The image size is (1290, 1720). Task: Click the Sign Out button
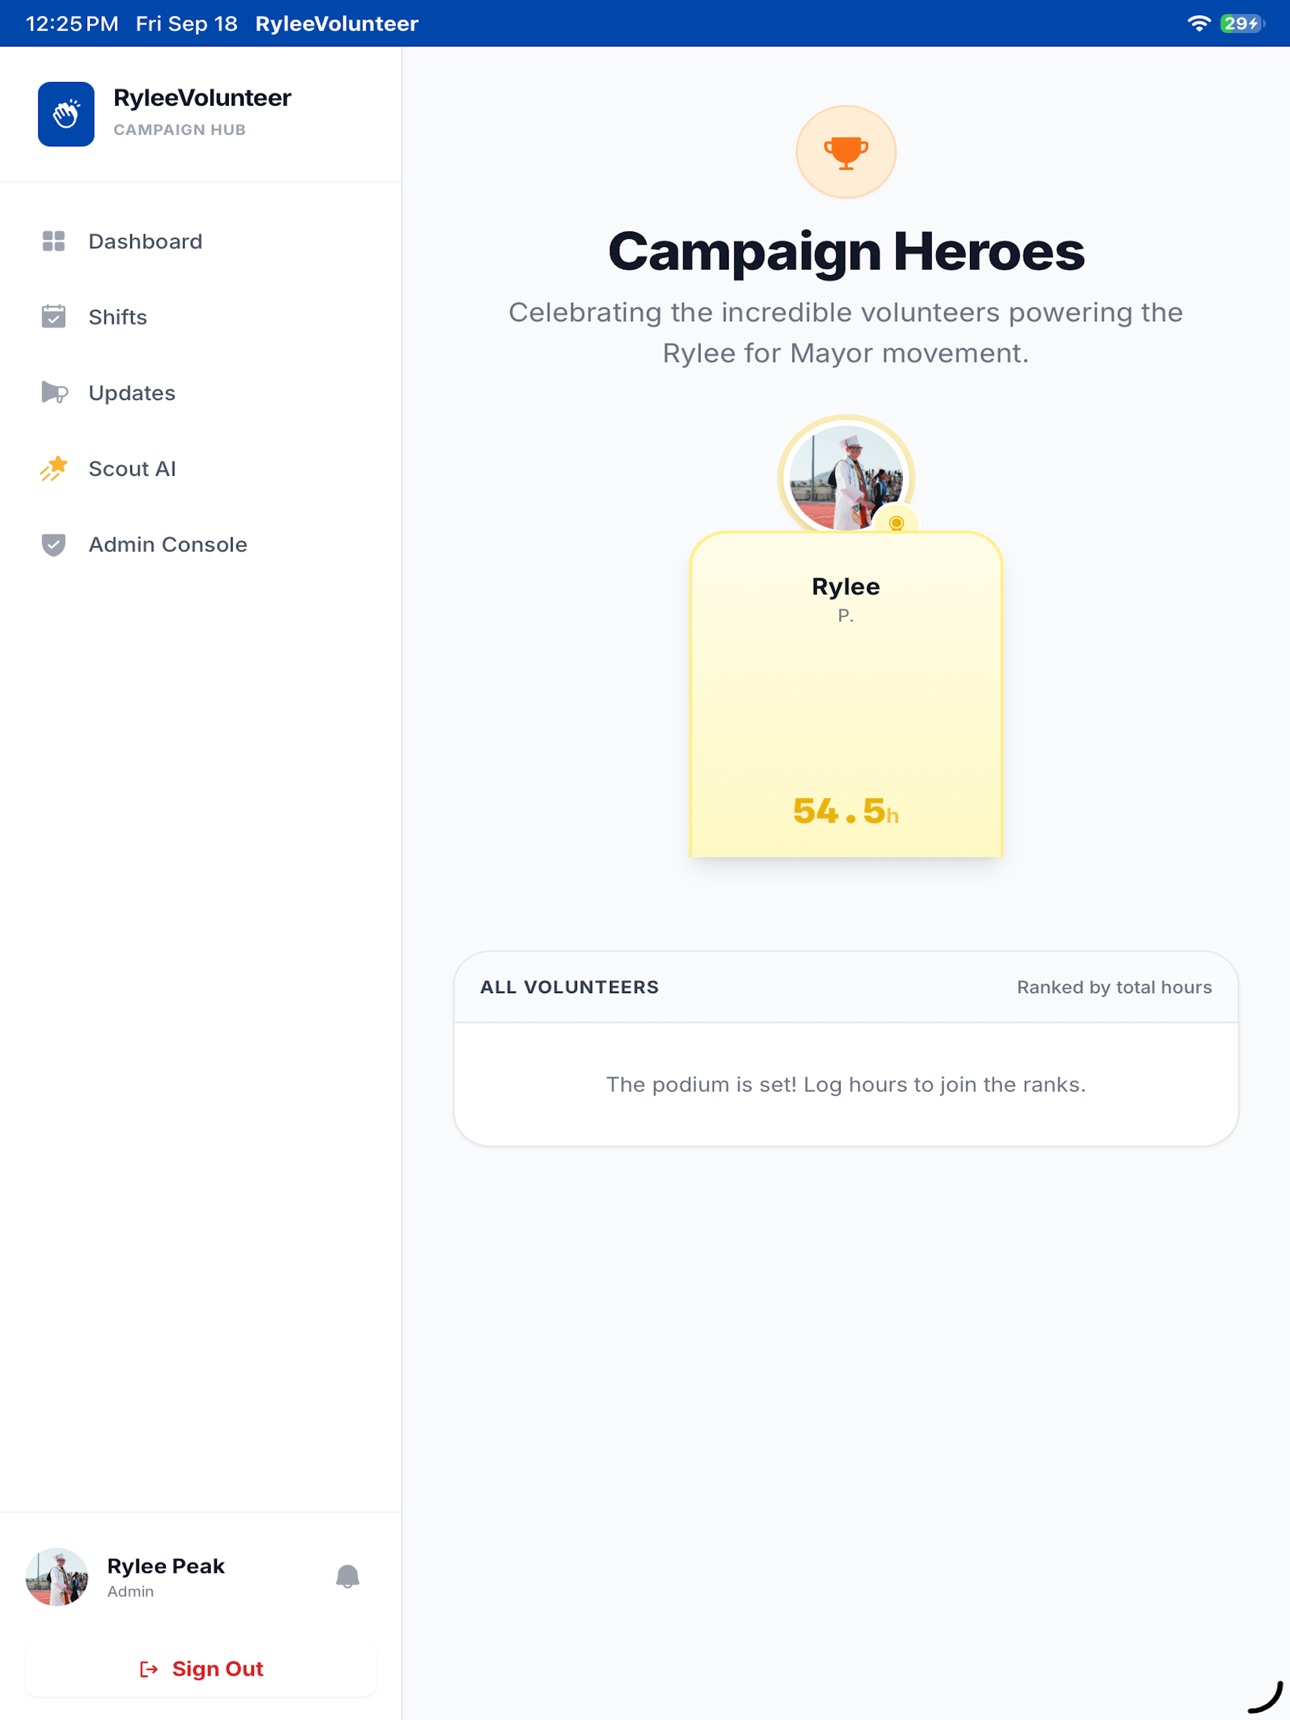[x=201, y=1668]
